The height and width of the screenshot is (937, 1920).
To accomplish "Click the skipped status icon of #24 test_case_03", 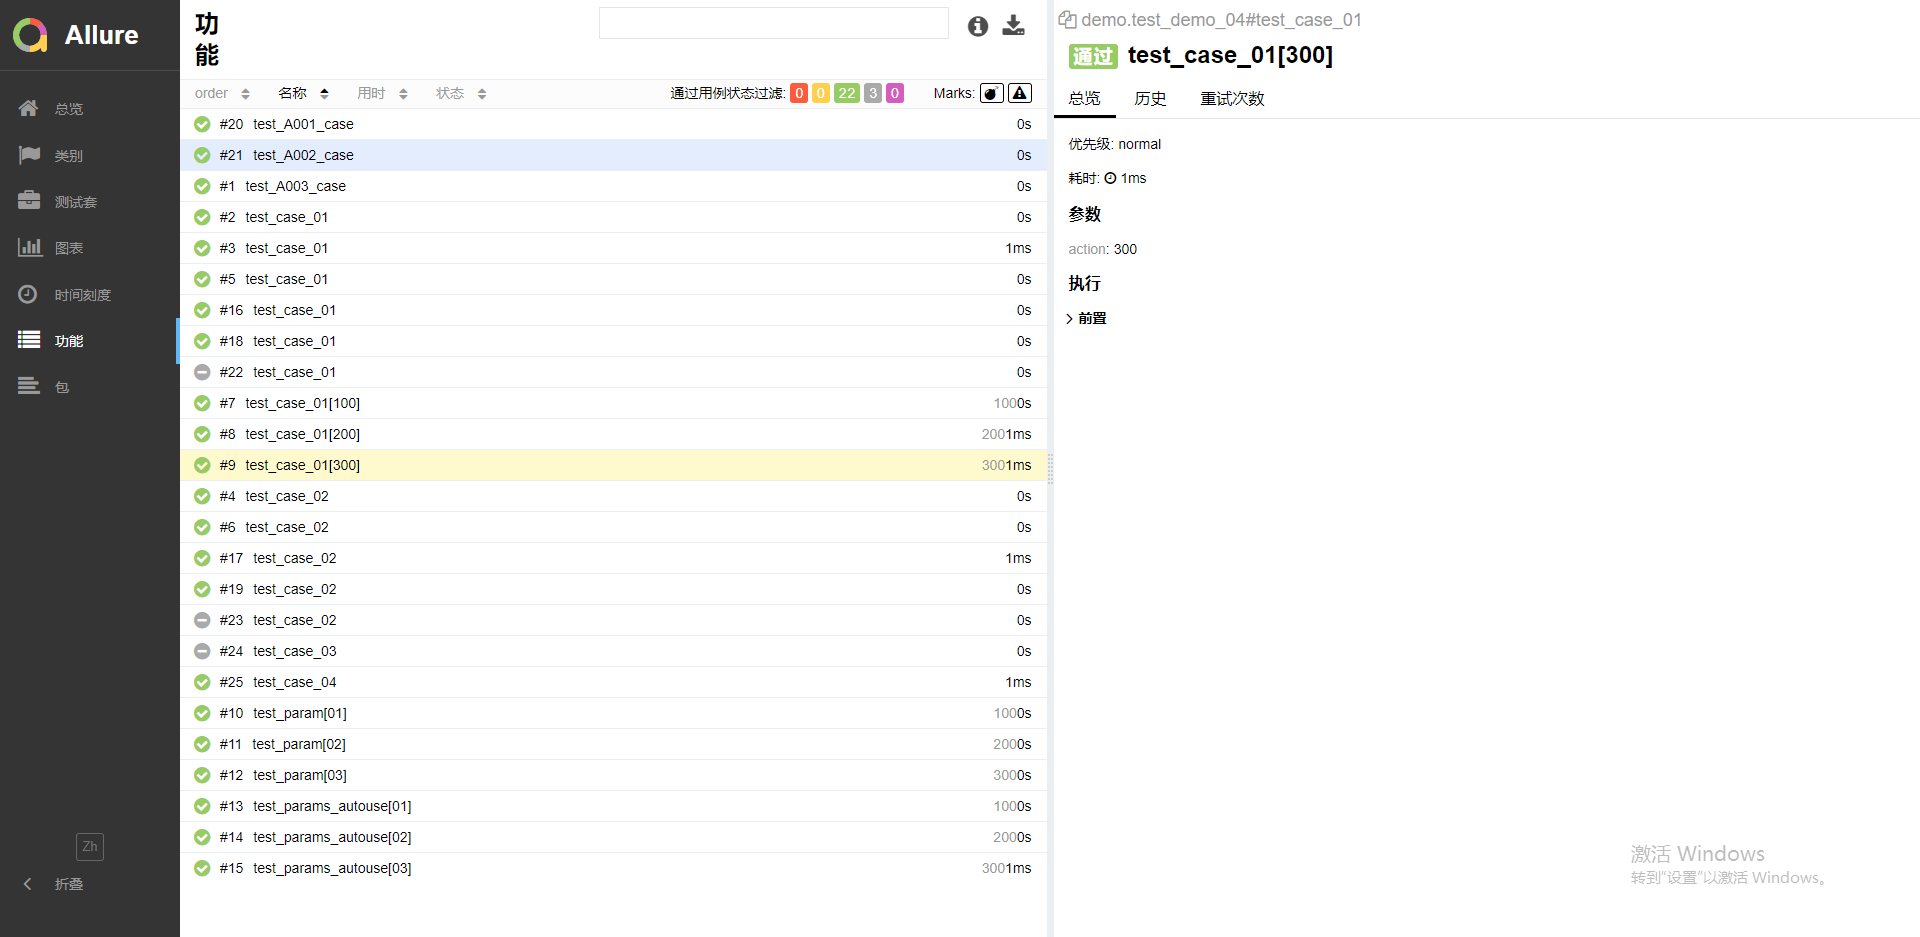I will [x=202, y=651].
